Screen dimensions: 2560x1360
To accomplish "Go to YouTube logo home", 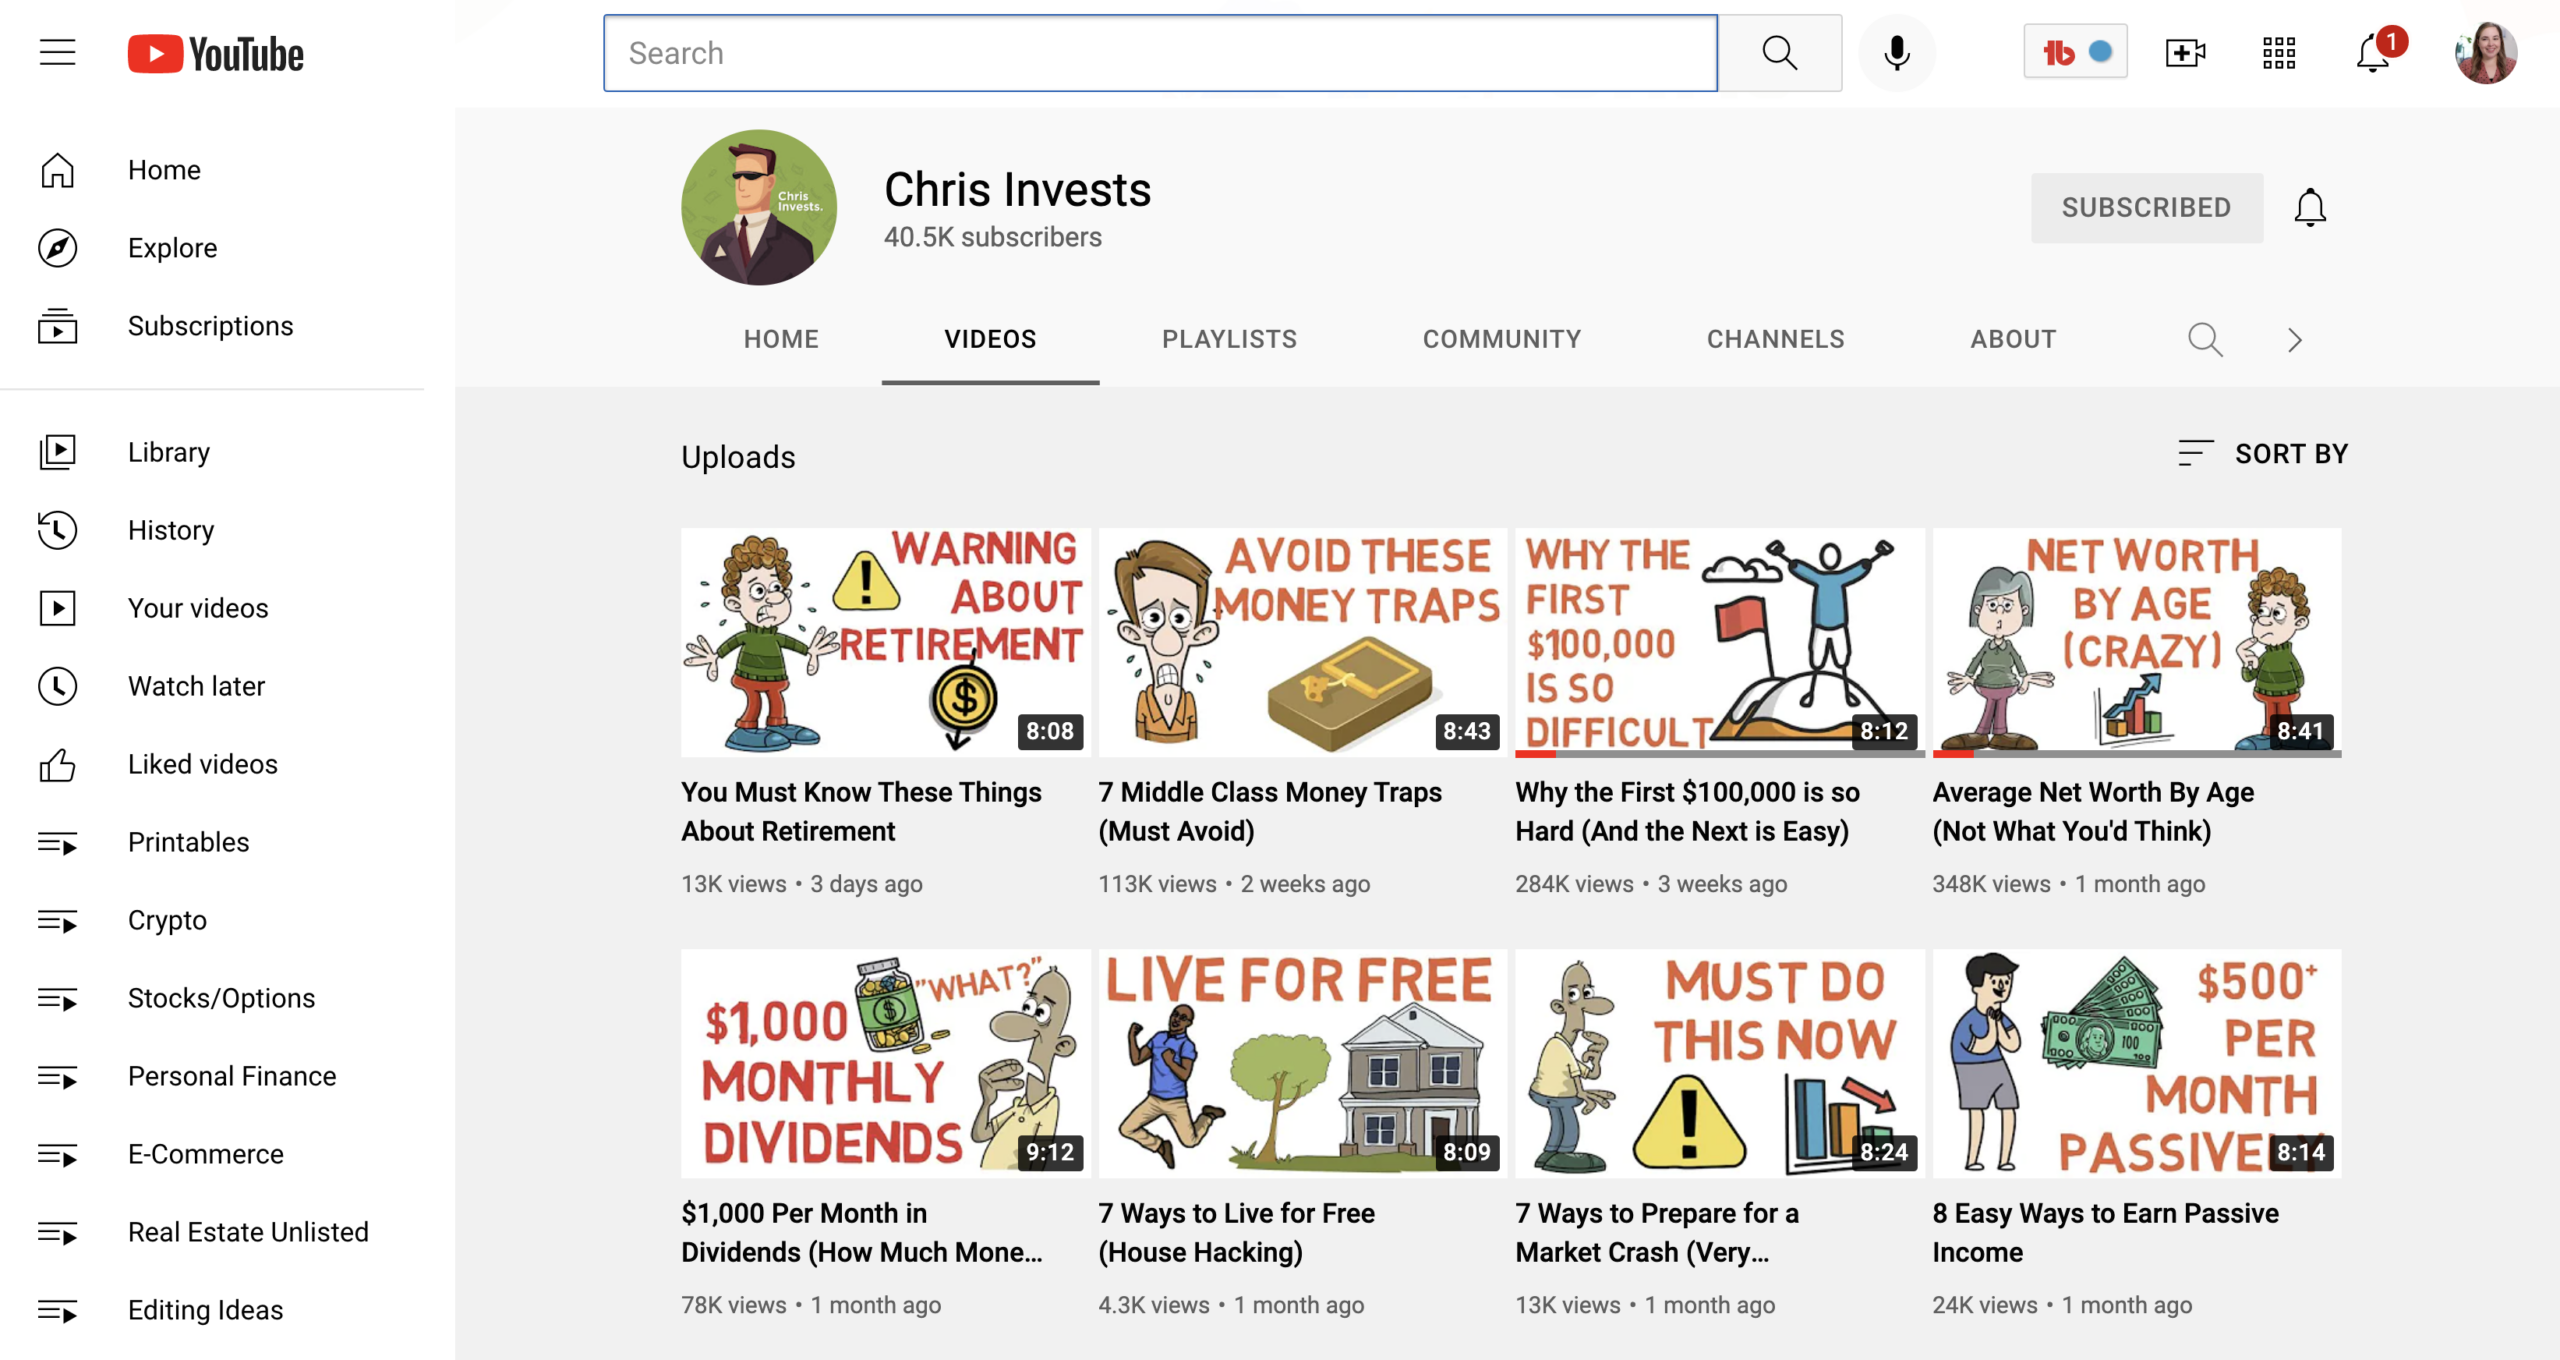I will 216,54.
